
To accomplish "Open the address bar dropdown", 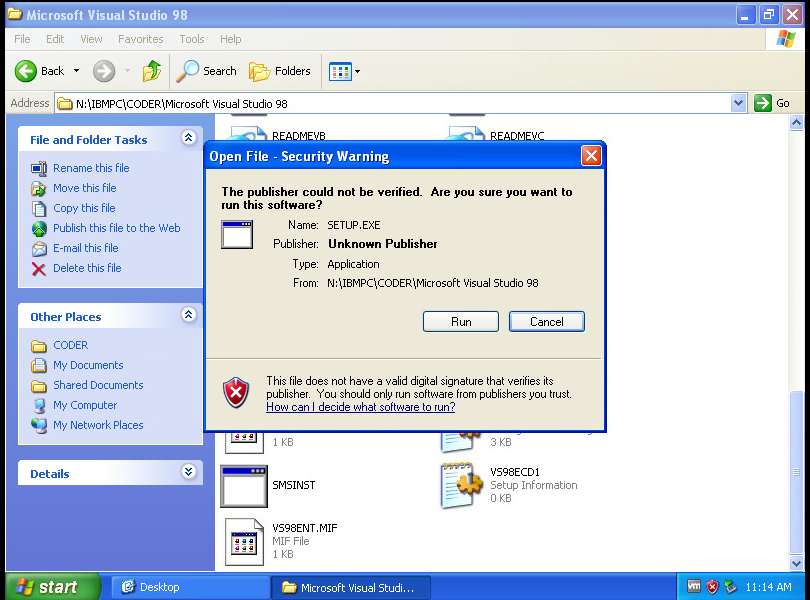I will 739,103.
